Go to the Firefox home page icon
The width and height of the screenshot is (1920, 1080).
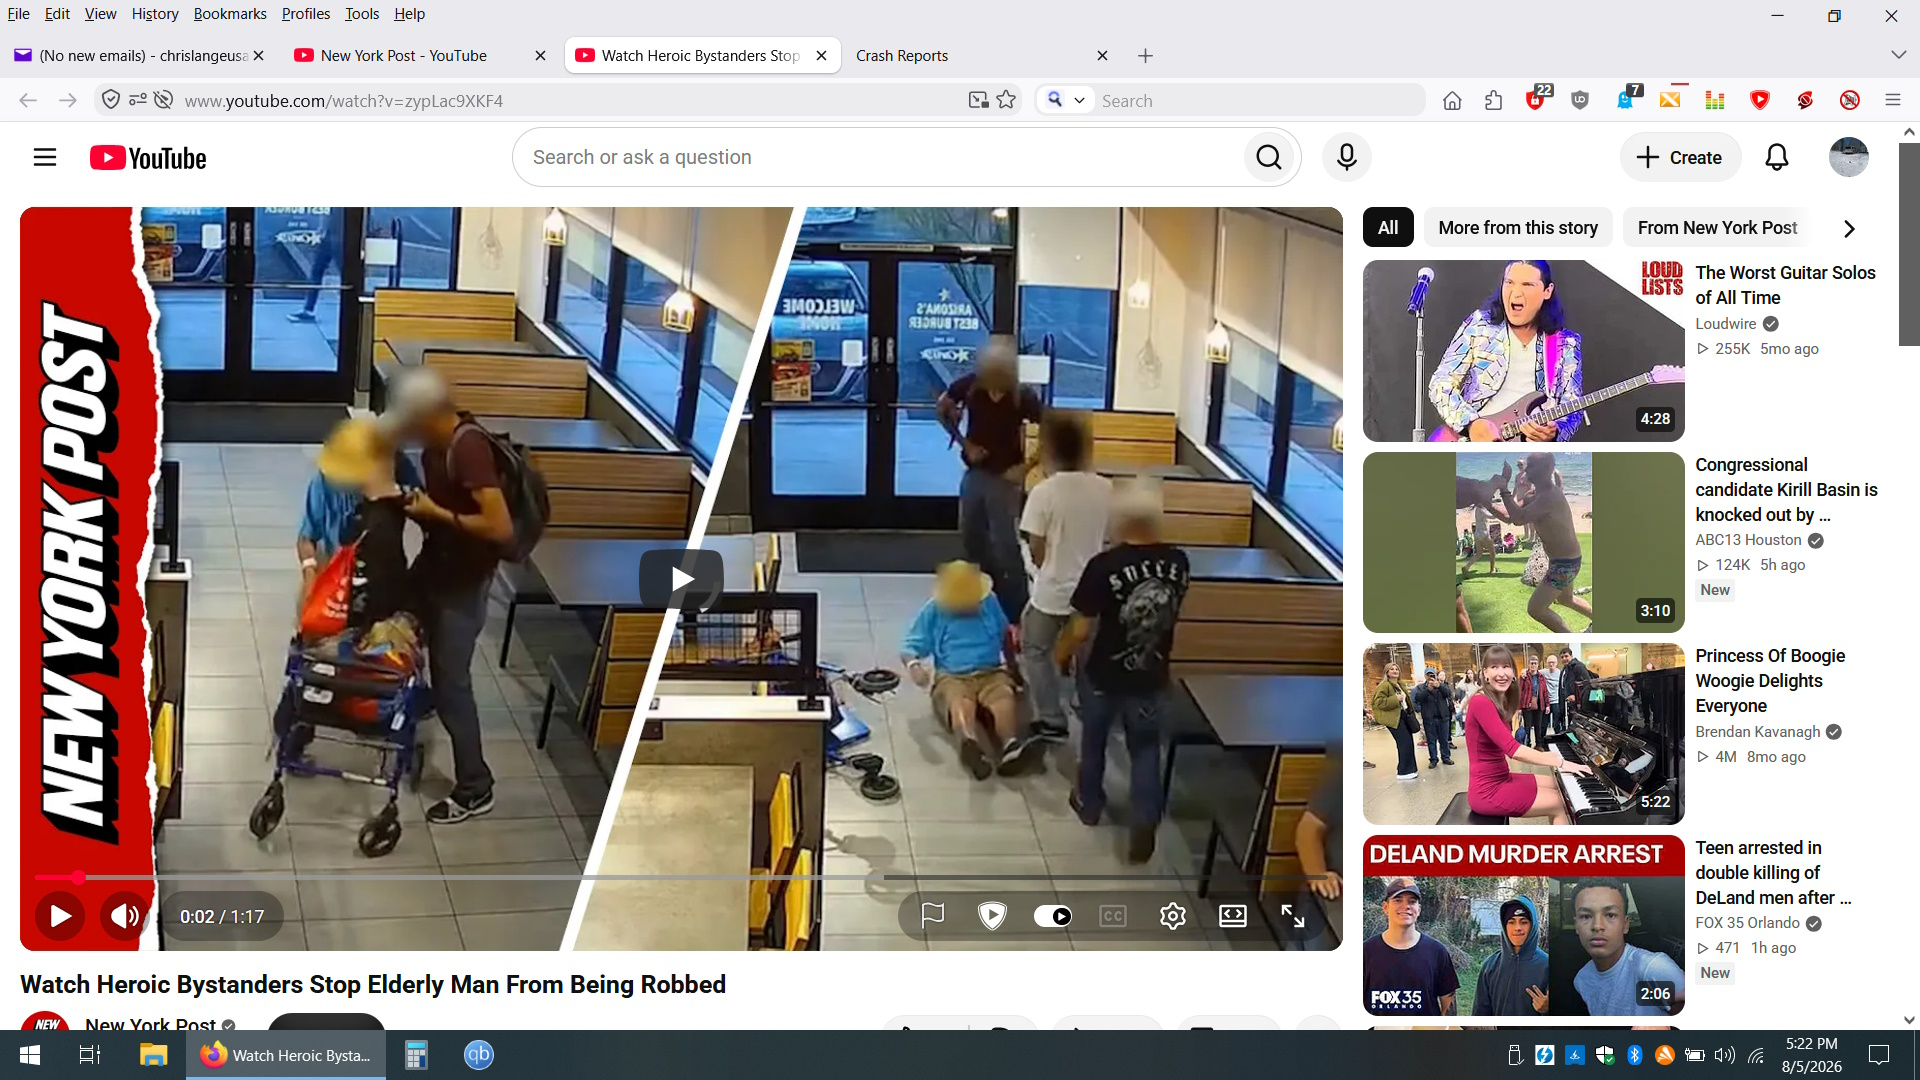pyautogui.click(x=1452, y=100)
